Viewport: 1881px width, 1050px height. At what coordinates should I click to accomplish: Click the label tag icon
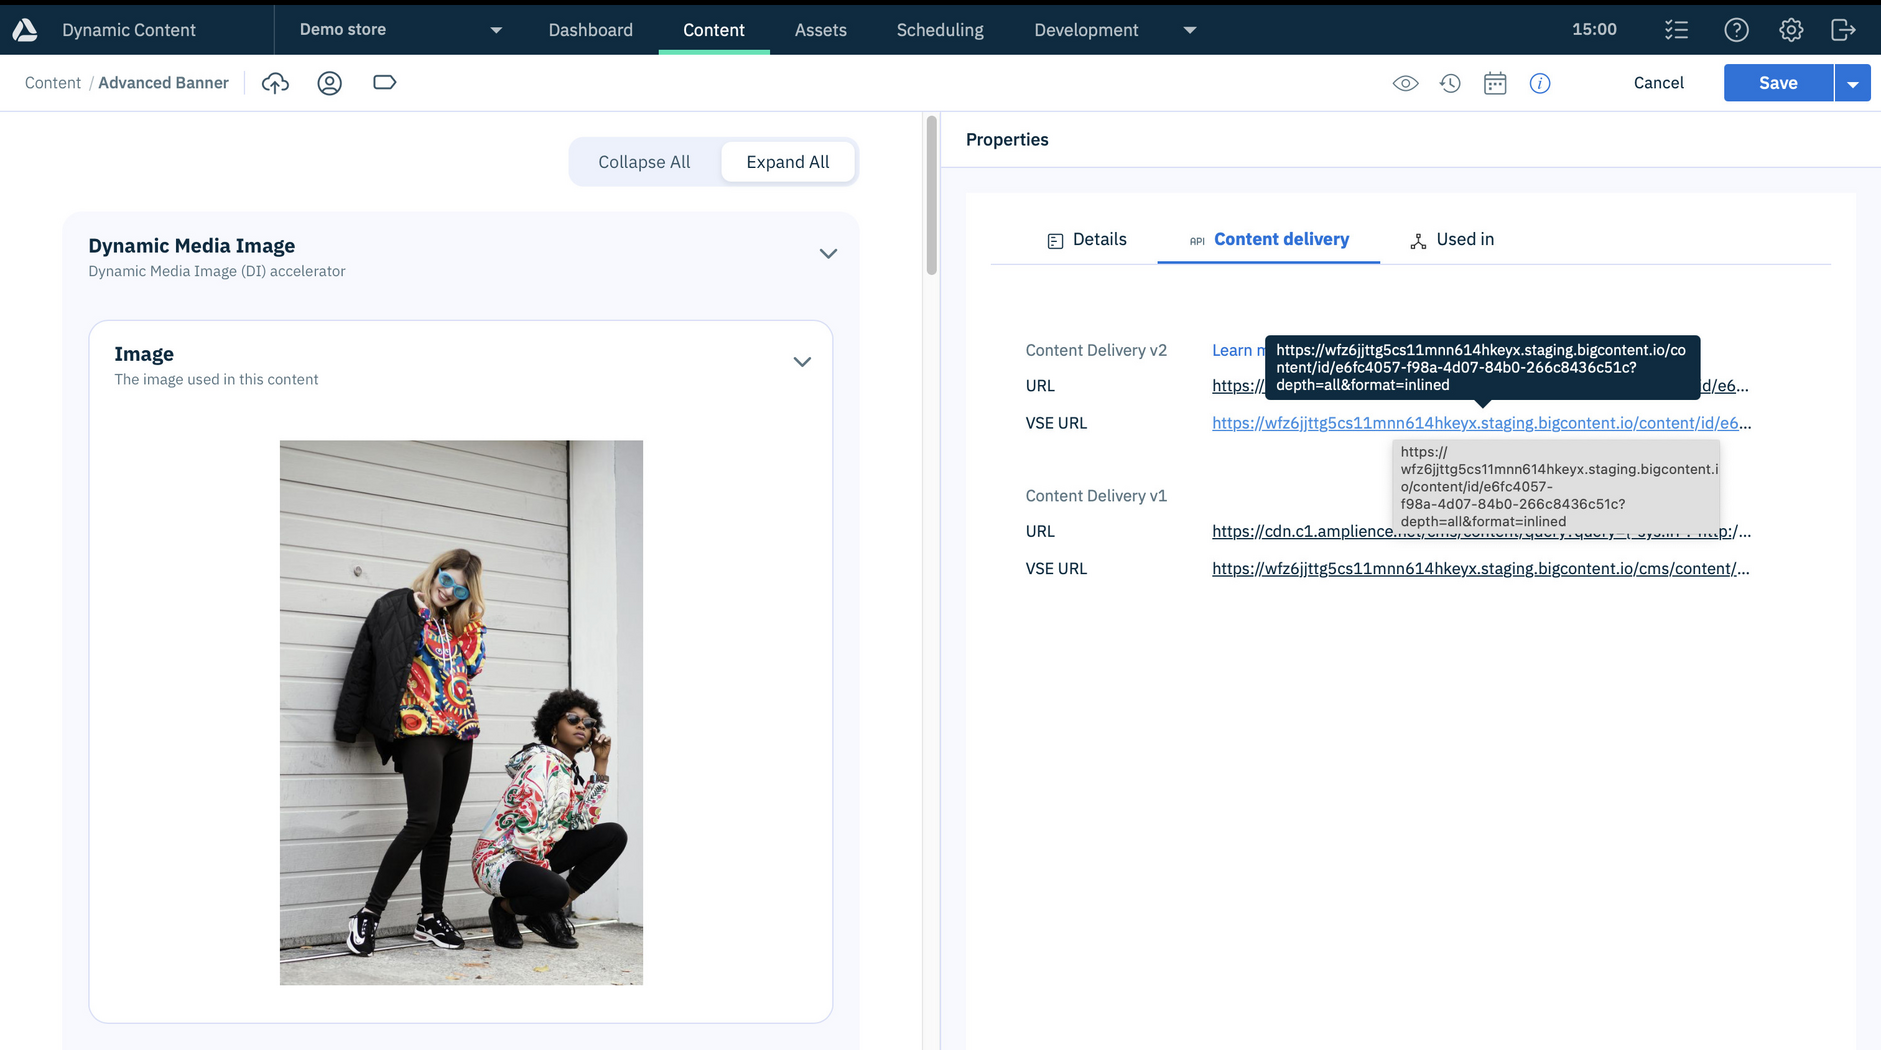tap(385, 82)
